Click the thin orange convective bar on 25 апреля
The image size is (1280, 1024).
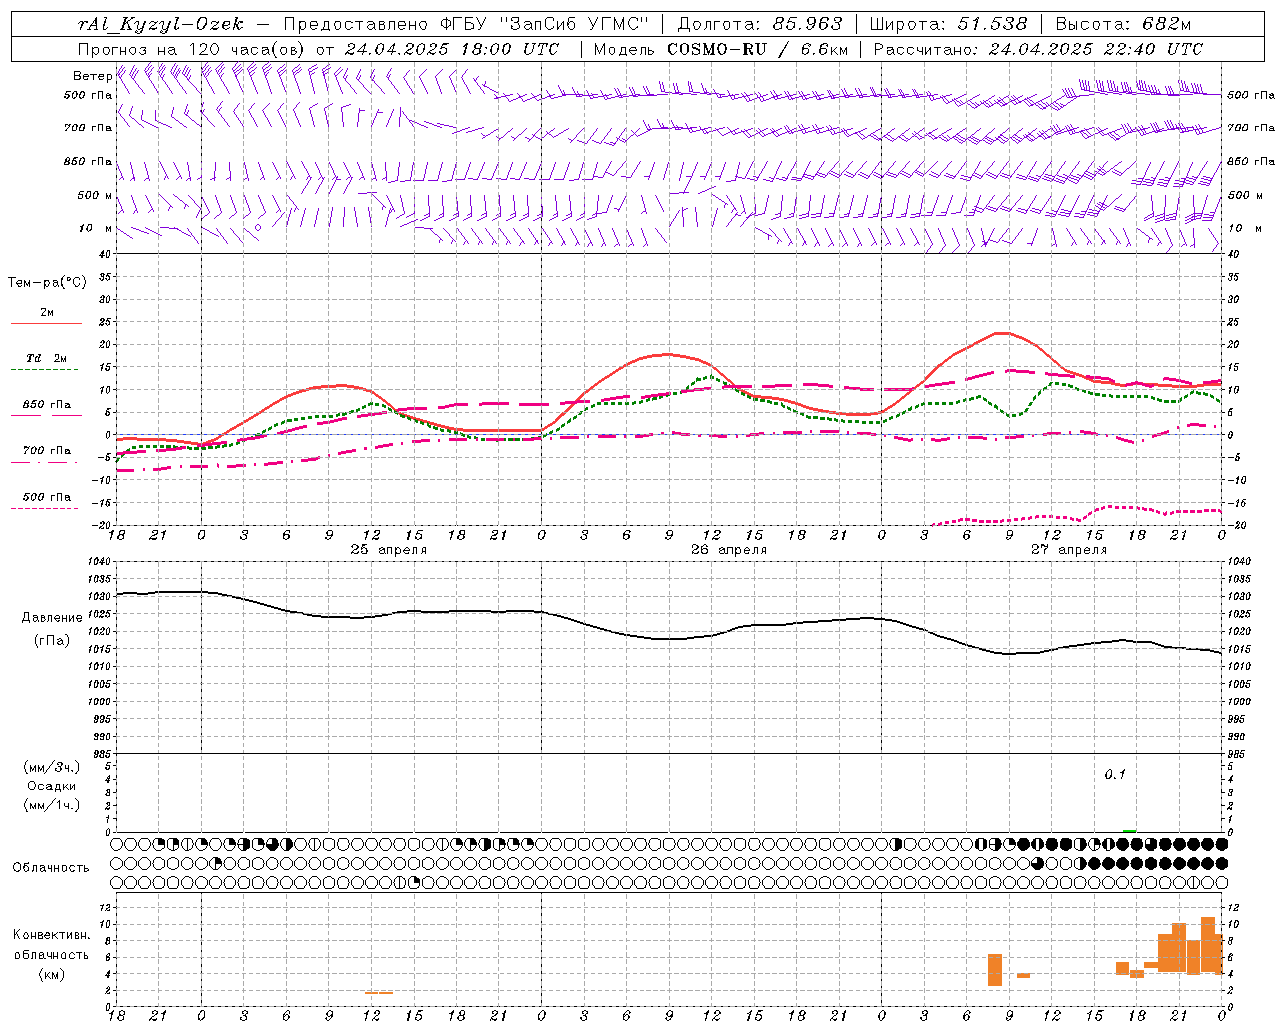click(379, 993)
